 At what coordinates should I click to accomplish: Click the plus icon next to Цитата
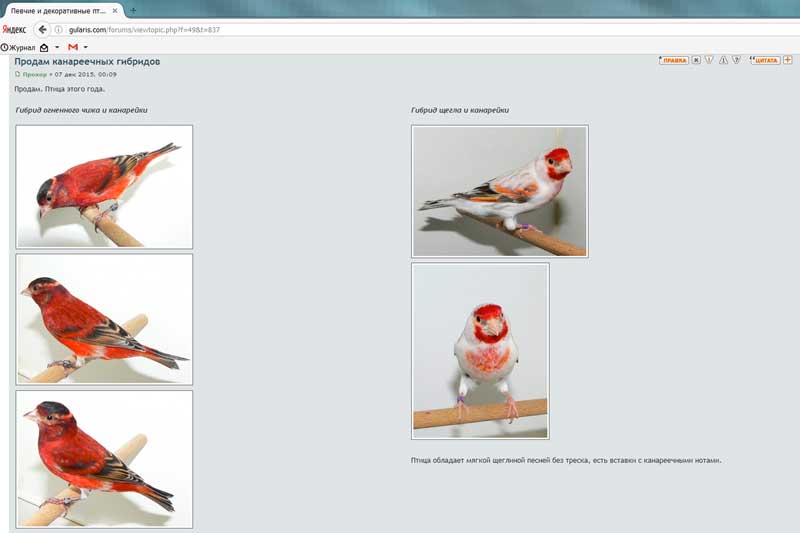tap(788, 60)
